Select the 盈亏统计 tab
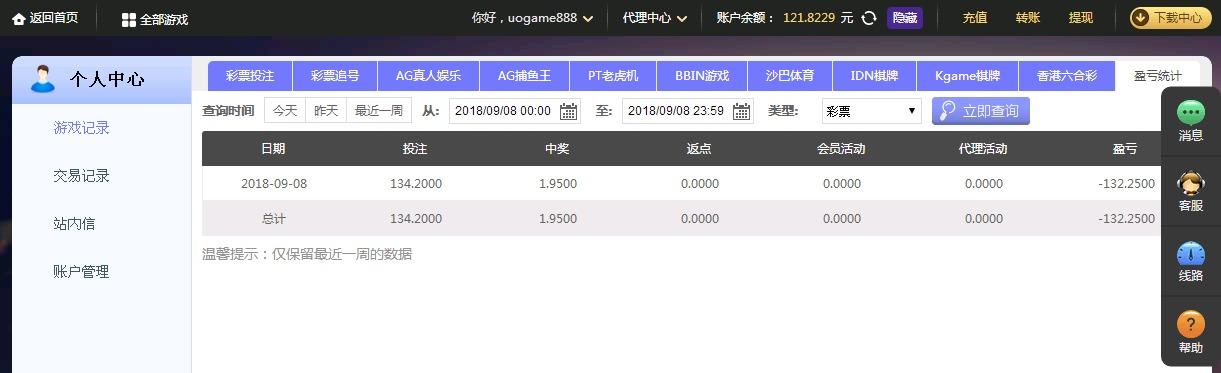Viewport: 1221px width, 373px height. [x=1158, y=76]
